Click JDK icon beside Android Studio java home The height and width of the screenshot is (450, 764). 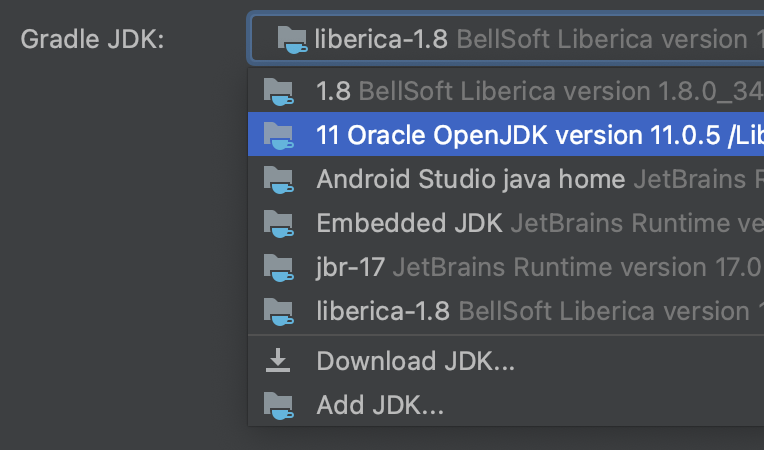[279, 180]
